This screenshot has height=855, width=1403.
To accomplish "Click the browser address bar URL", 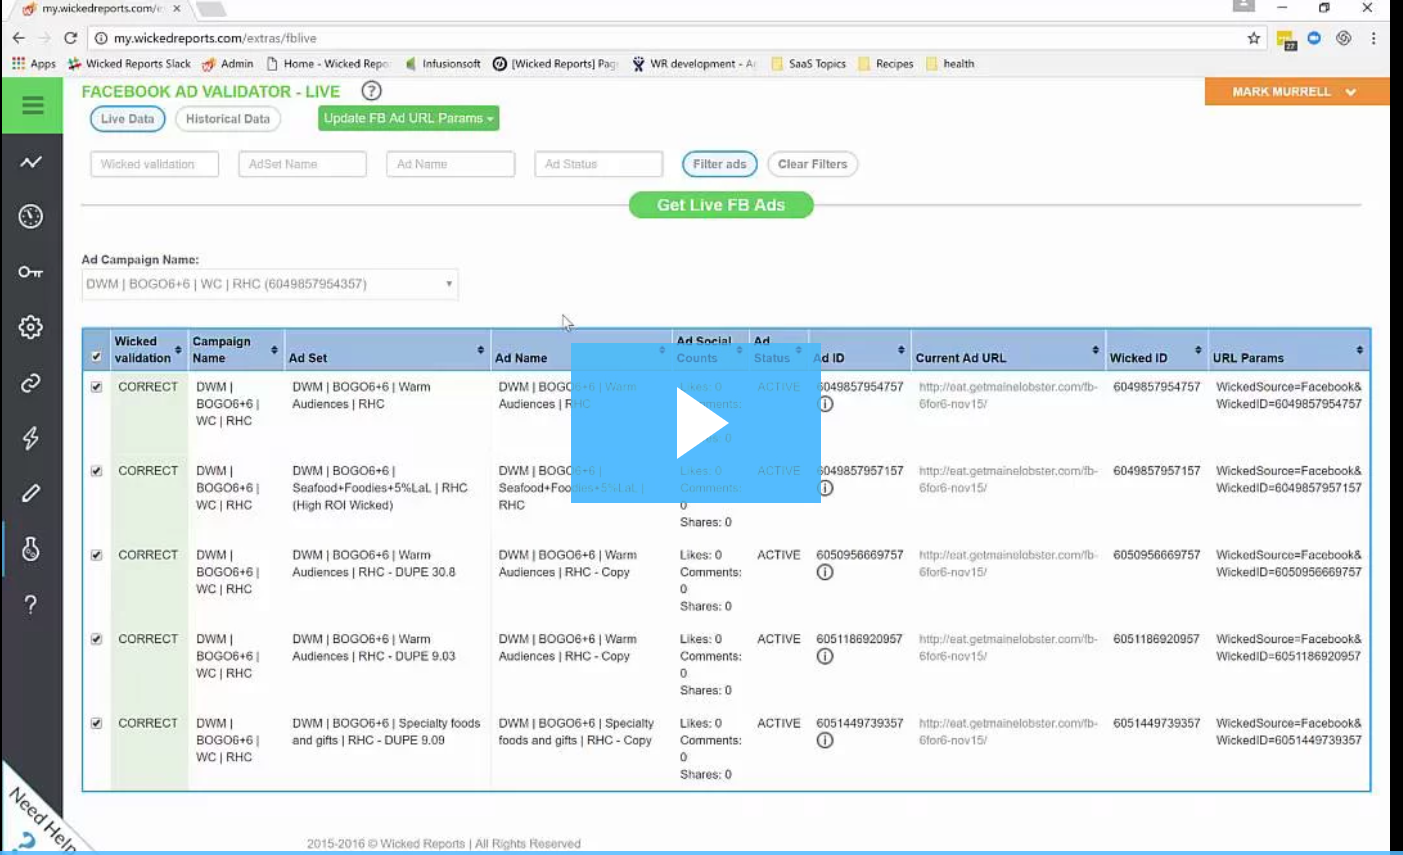I will 215,38.
